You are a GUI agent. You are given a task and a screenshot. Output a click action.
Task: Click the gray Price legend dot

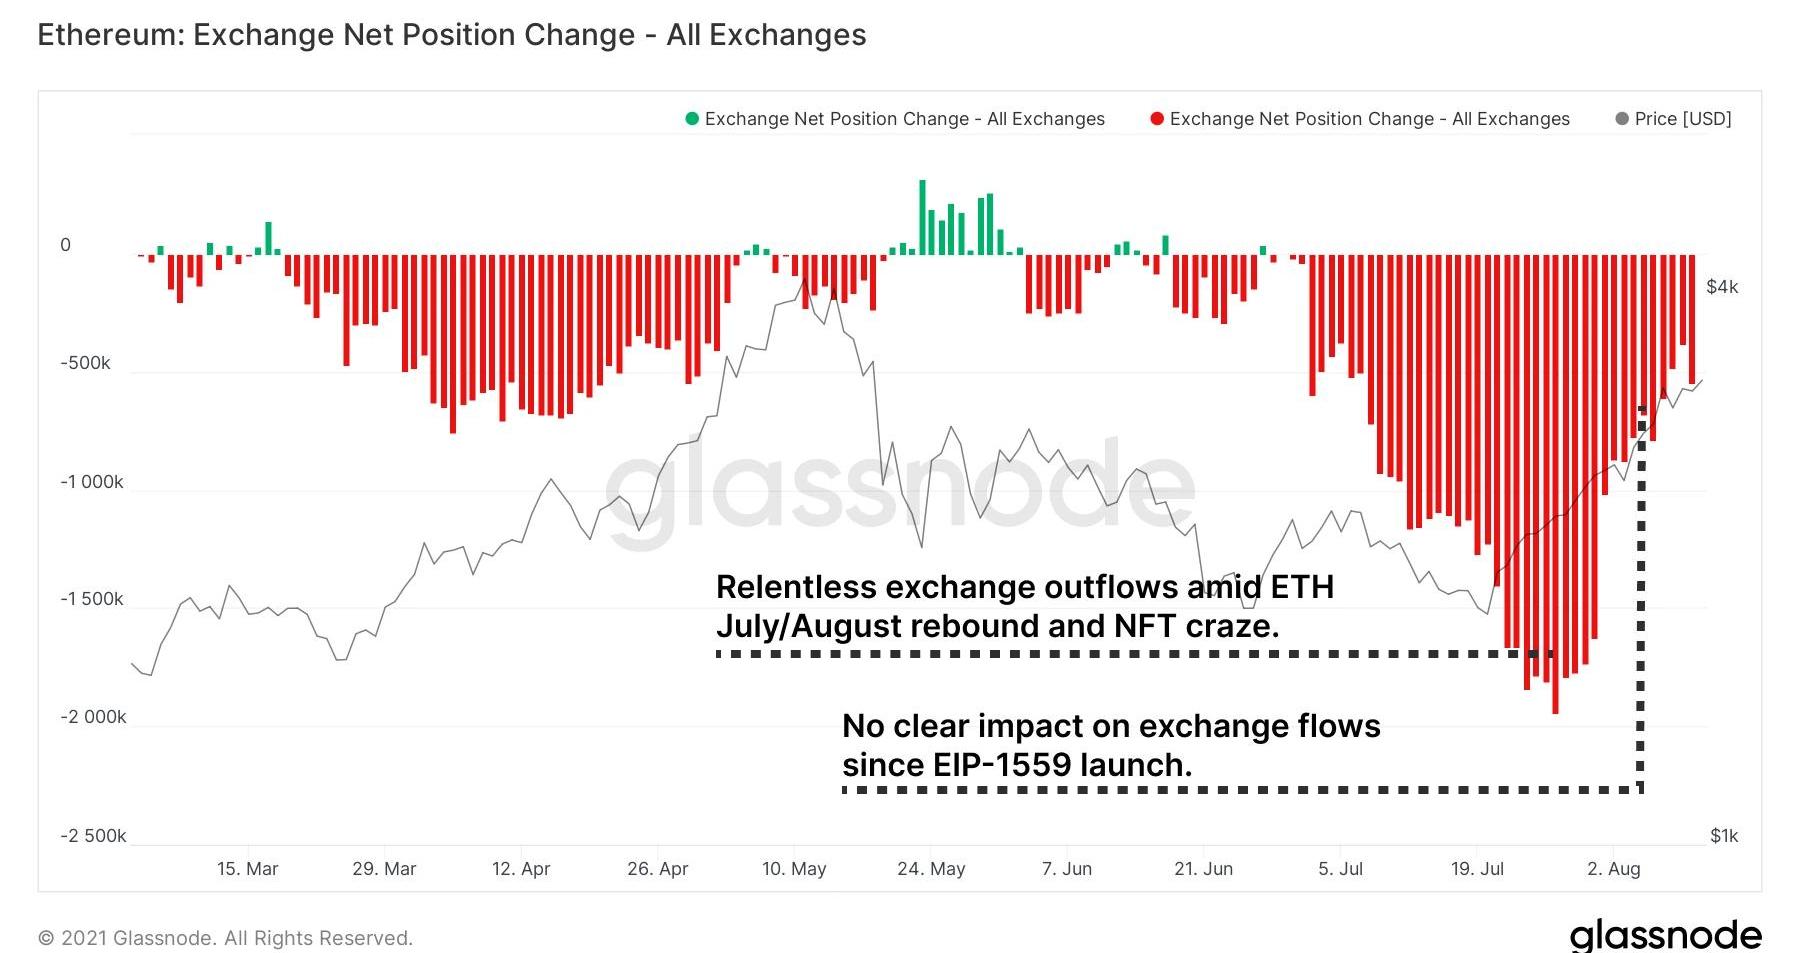tap(1622, 119)
